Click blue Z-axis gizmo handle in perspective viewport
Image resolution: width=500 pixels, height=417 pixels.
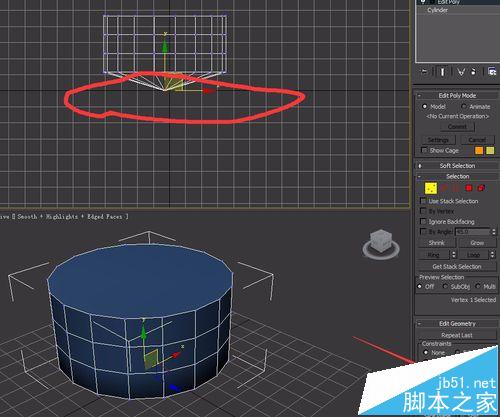[173, 387]
